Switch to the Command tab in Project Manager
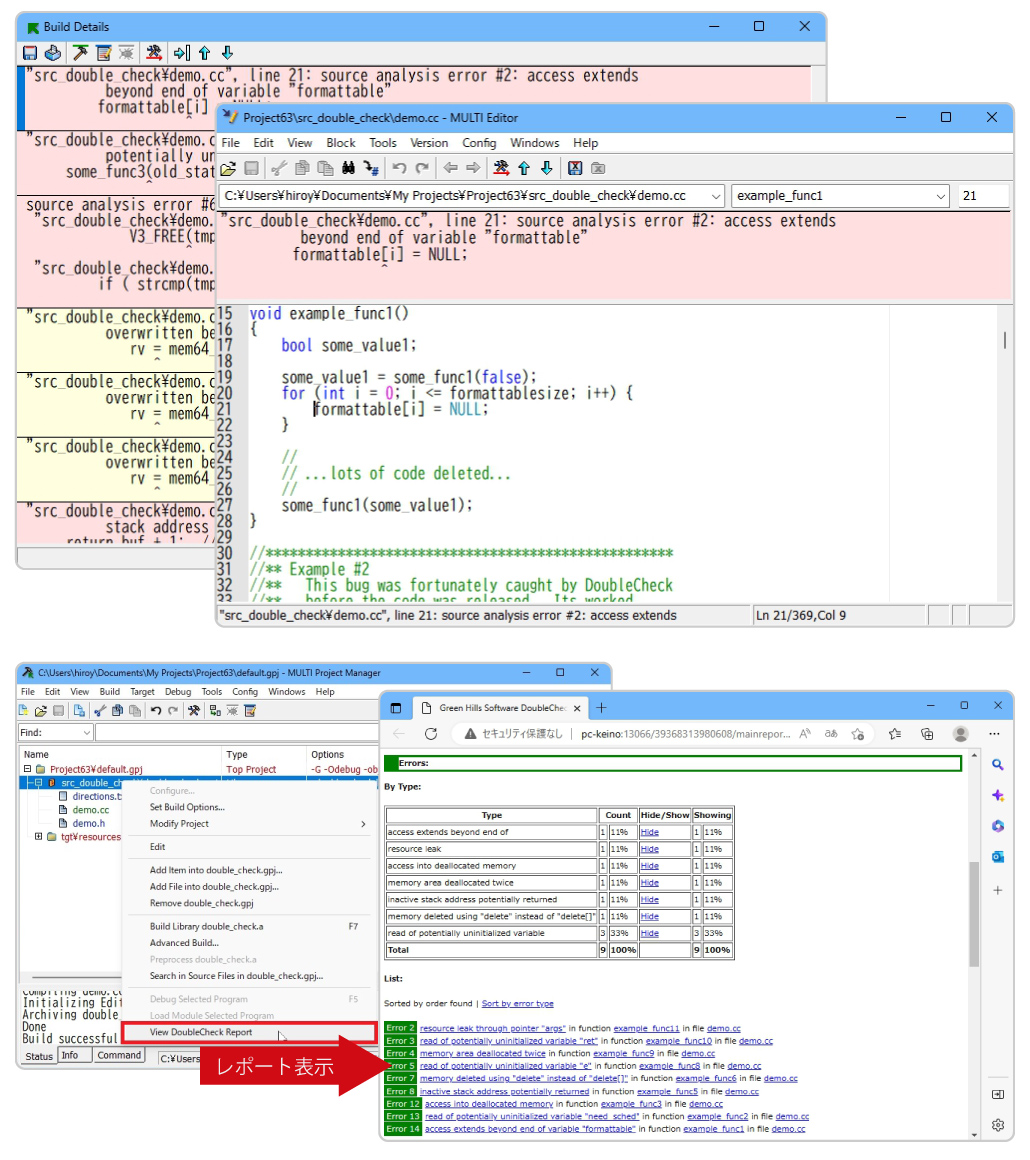1030x1160 pixels. click(x=119, y=1056)
